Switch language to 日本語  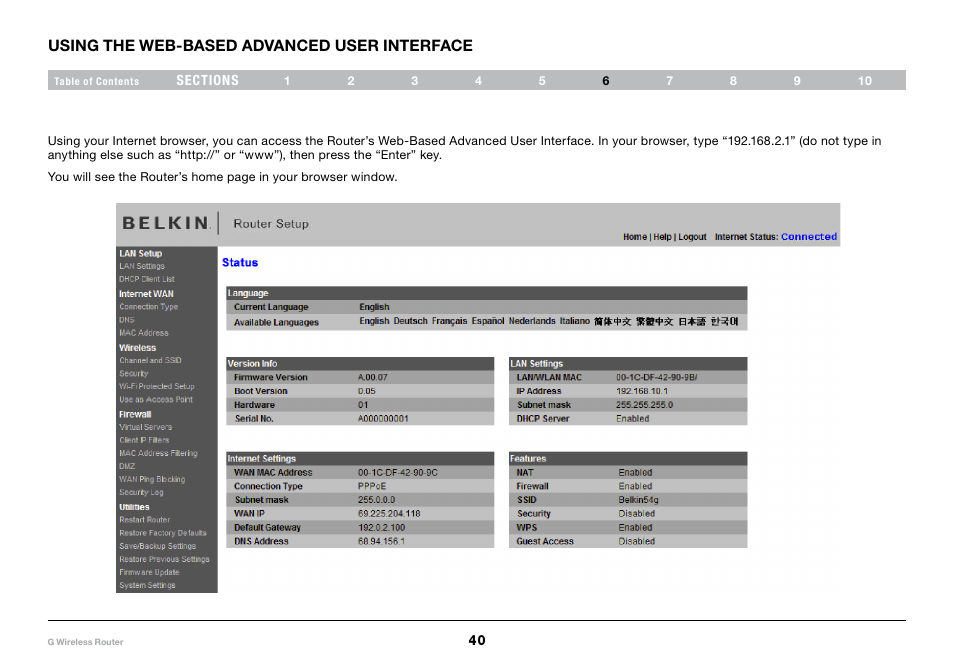coord(692,321)
